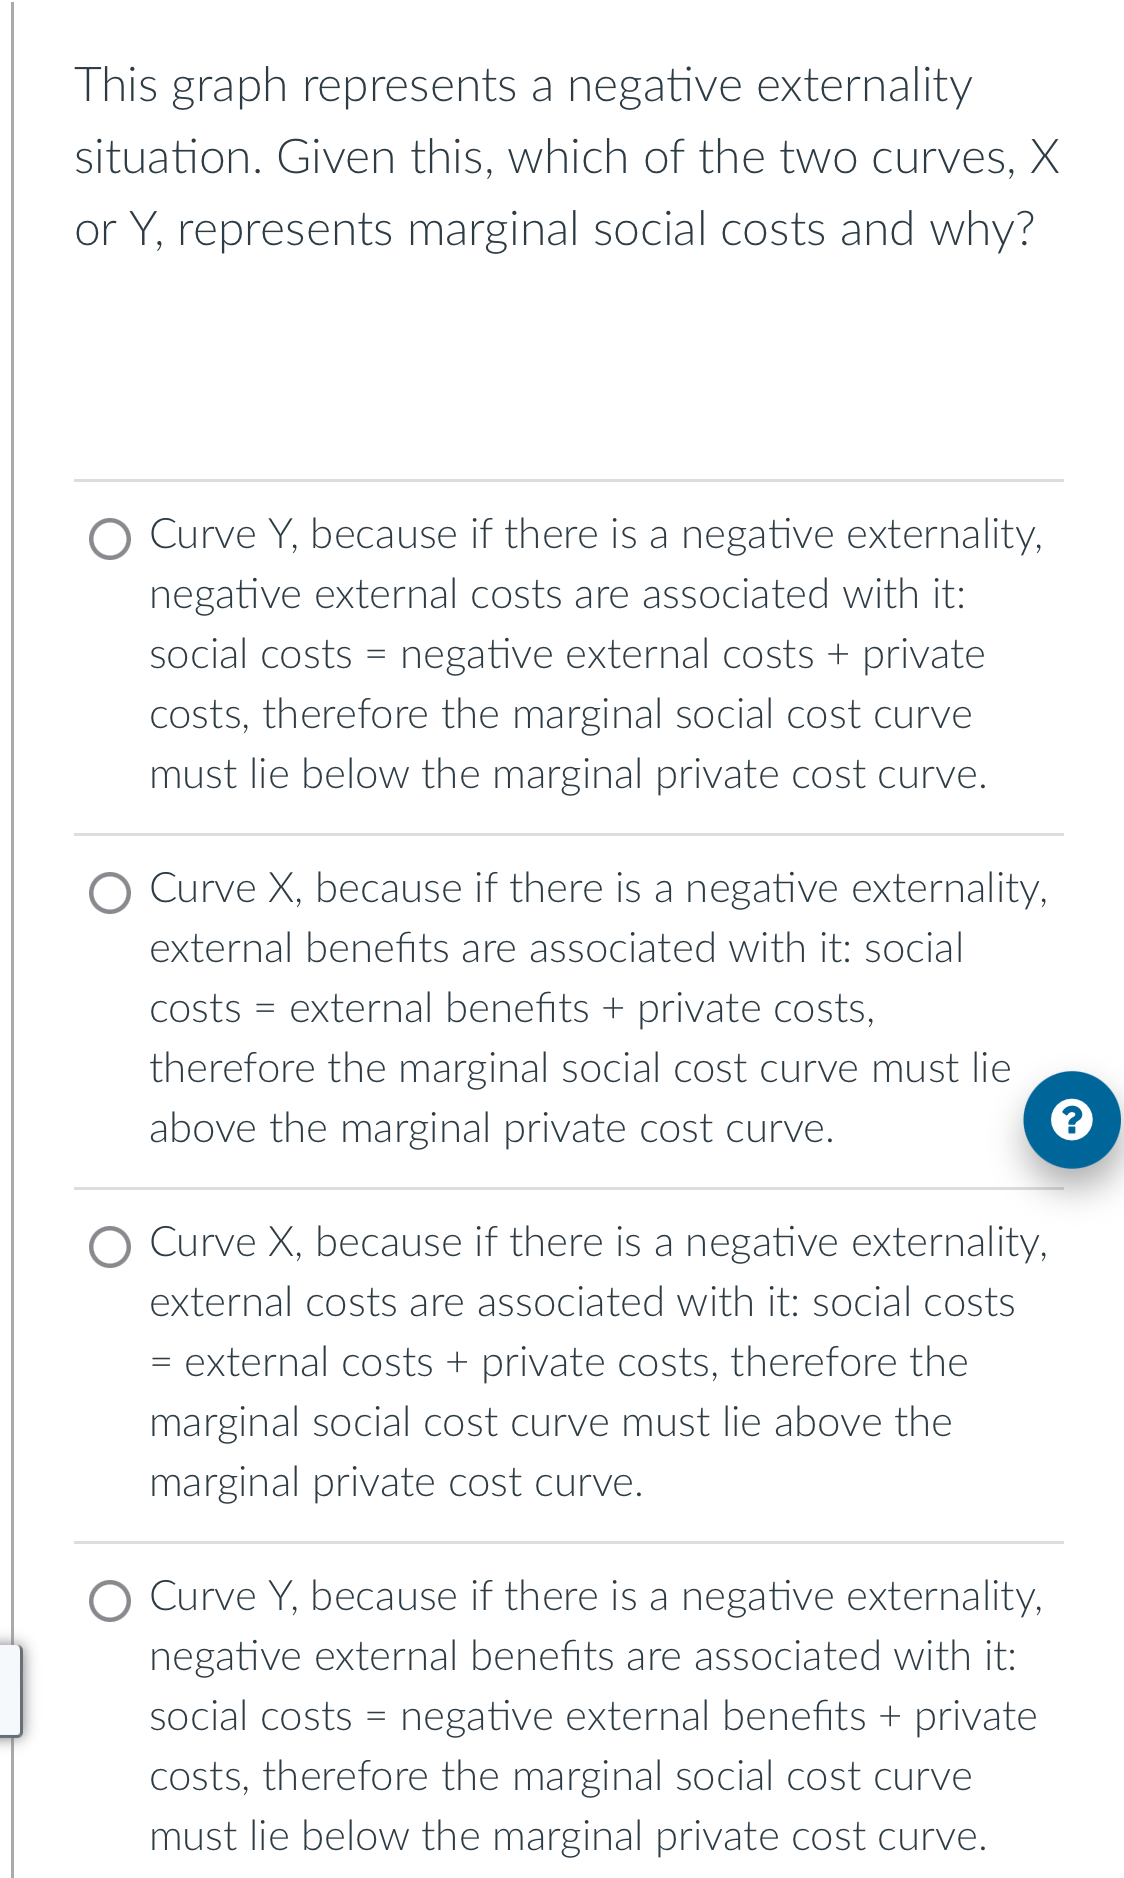The height and width of the screenshot is (1878, 1124).
Task: Click the radio button beside the third option
Action: [111, 1246]
